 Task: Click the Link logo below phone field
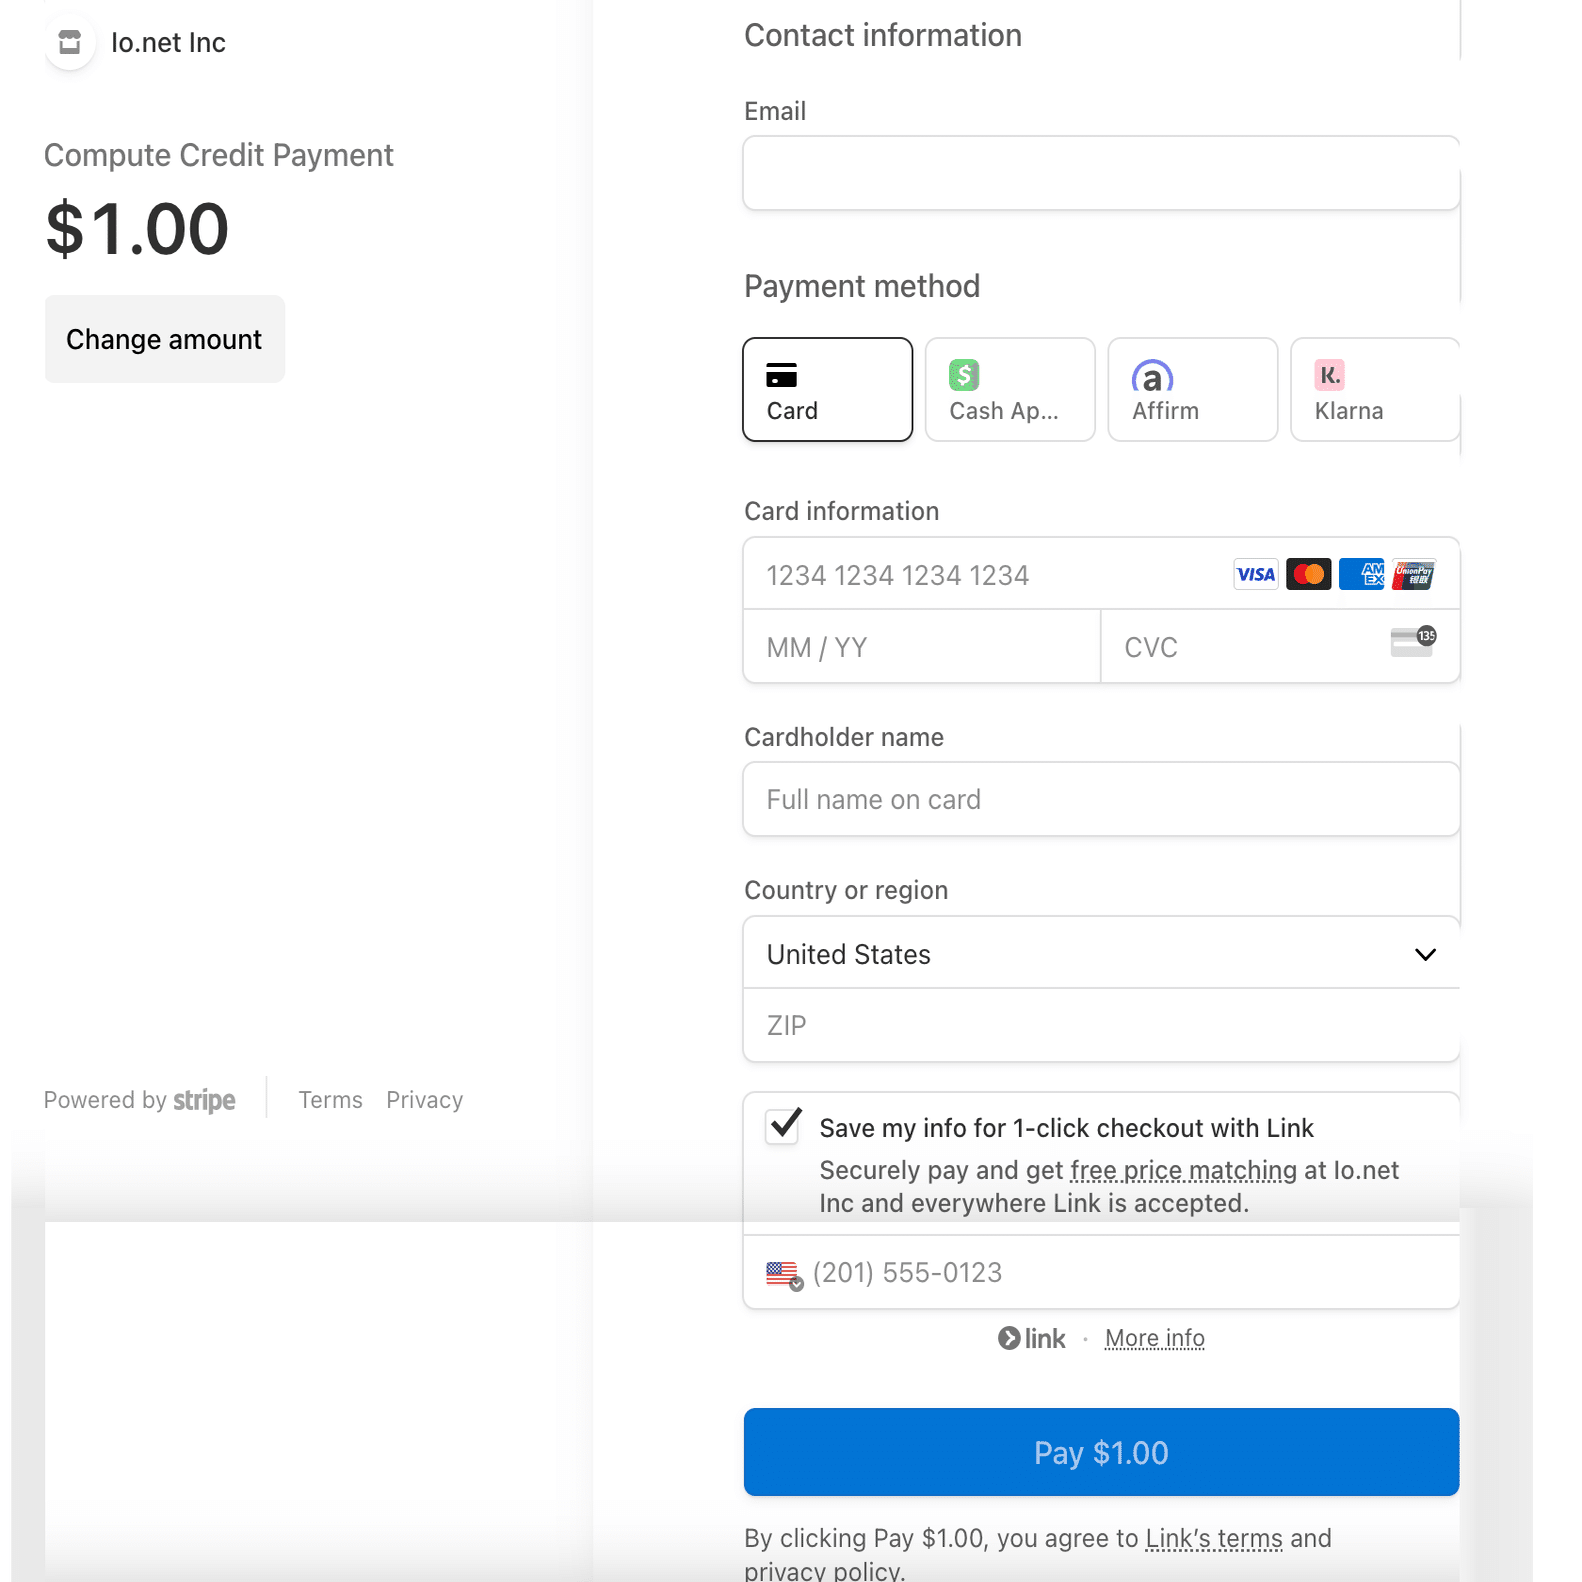tap(1032, 1338)
